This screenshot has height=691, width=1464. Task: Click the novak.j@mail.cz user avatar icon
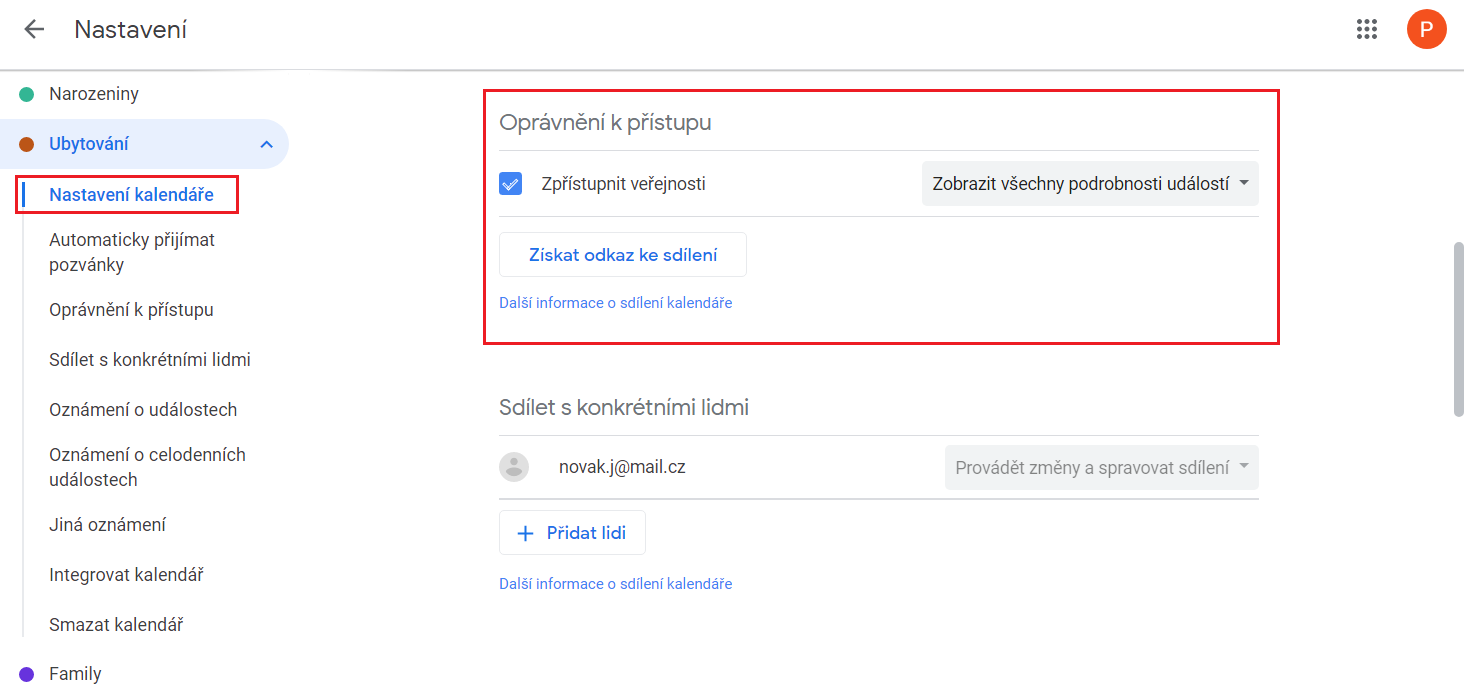pyautogui.click(x=514, y=467)
